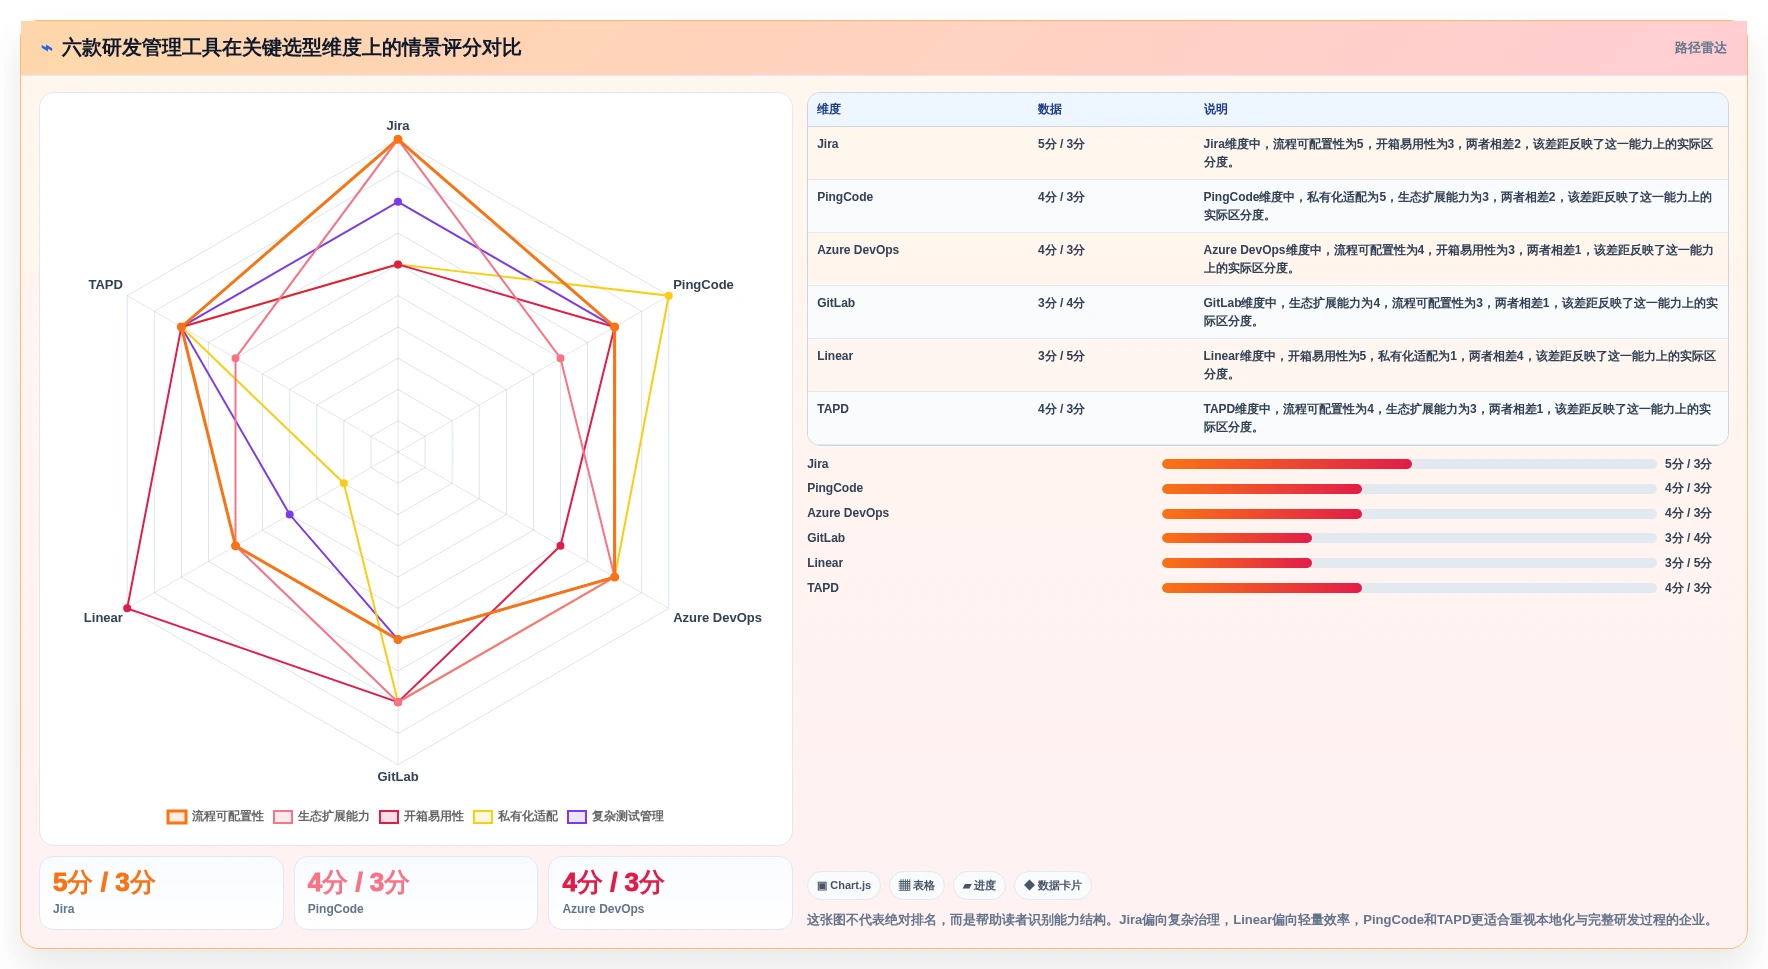The width and height of the screenshot is (1768, 969).
Task: Toggle the 开箱易用性 legend swatch
Action: pos(389,817)
